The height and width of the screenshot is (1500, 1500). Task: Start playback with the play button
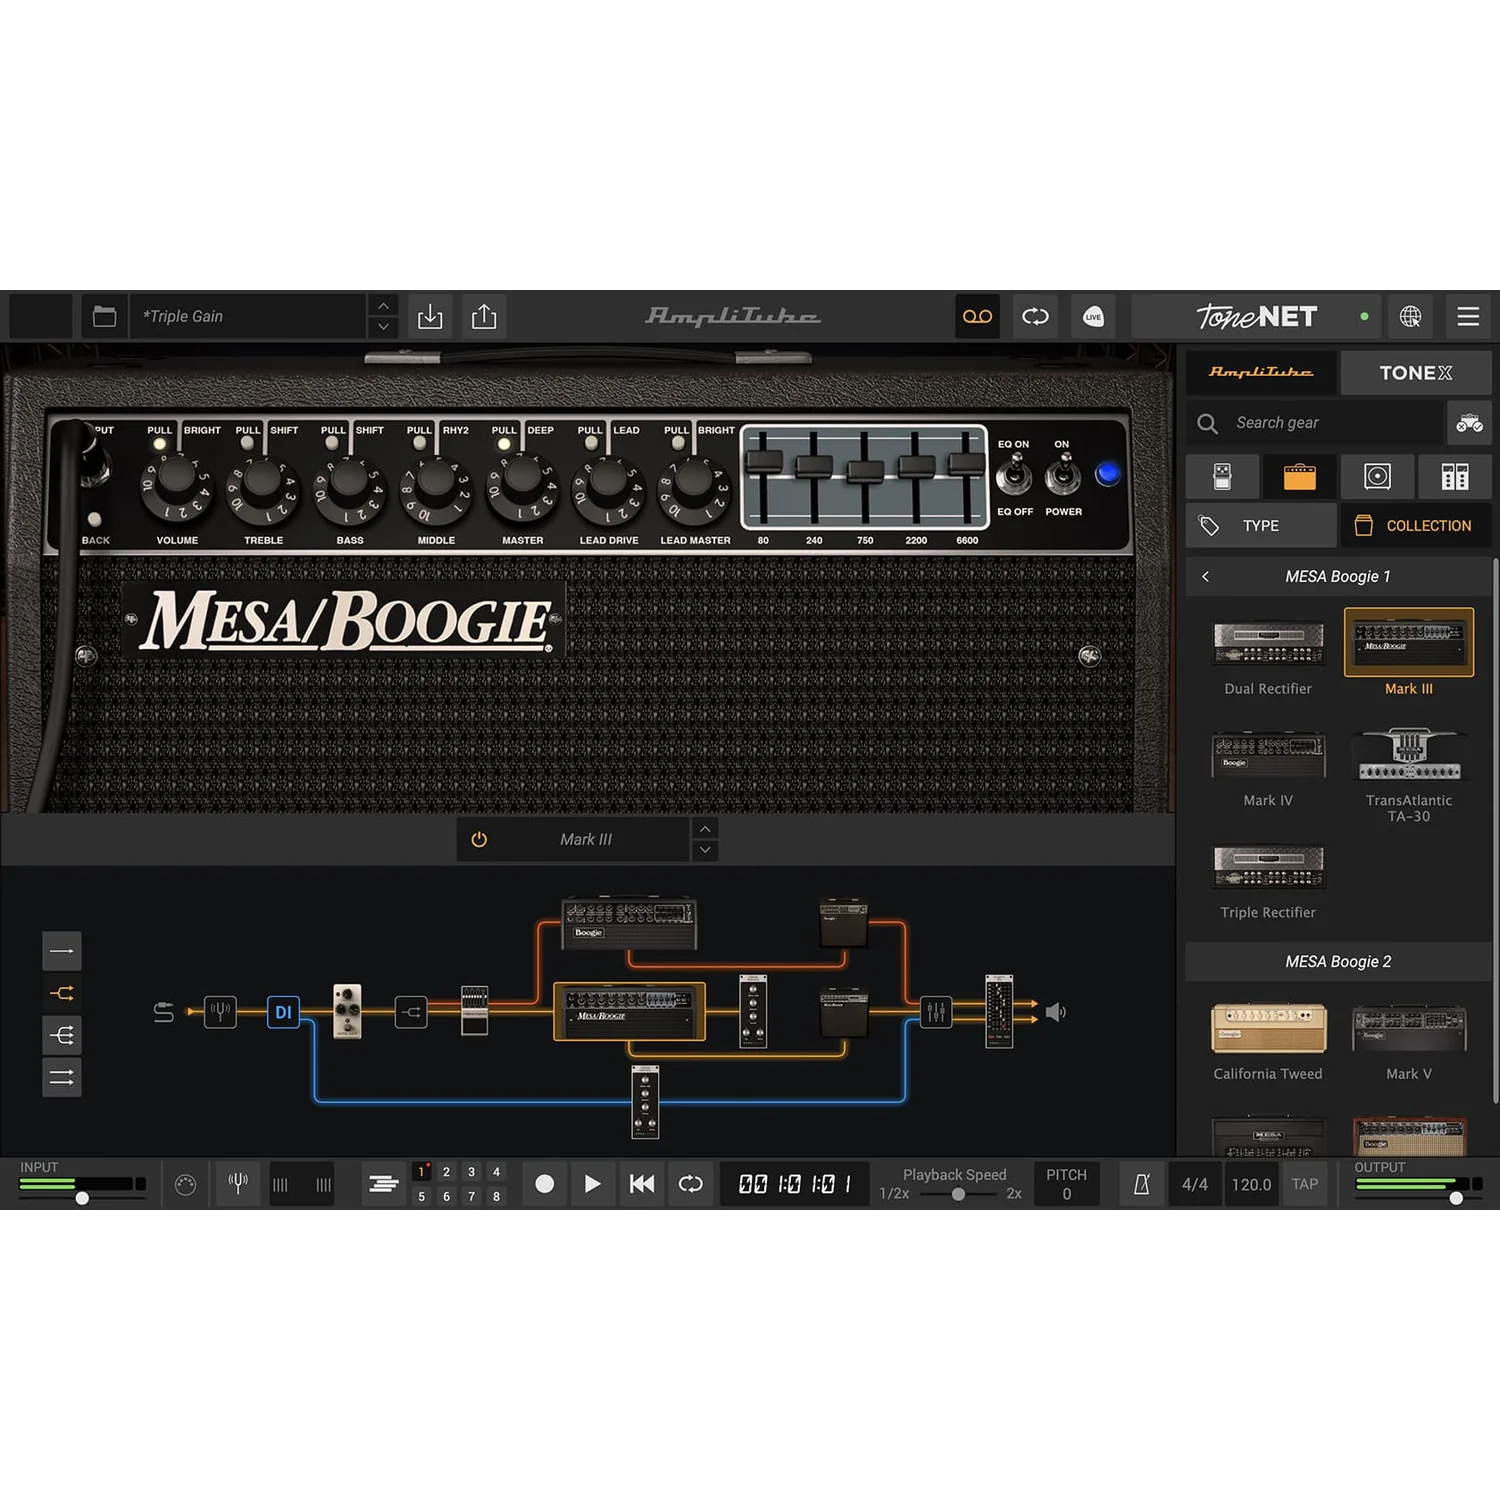tap(593, 1184)
